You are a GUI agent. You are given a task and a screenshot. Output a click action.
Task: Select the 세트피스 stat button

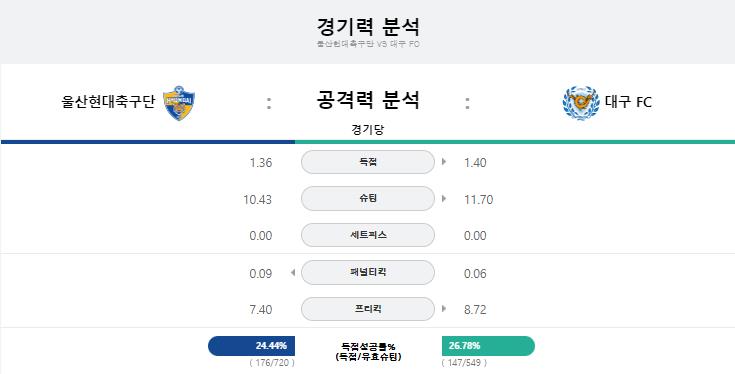pos(368,235)
